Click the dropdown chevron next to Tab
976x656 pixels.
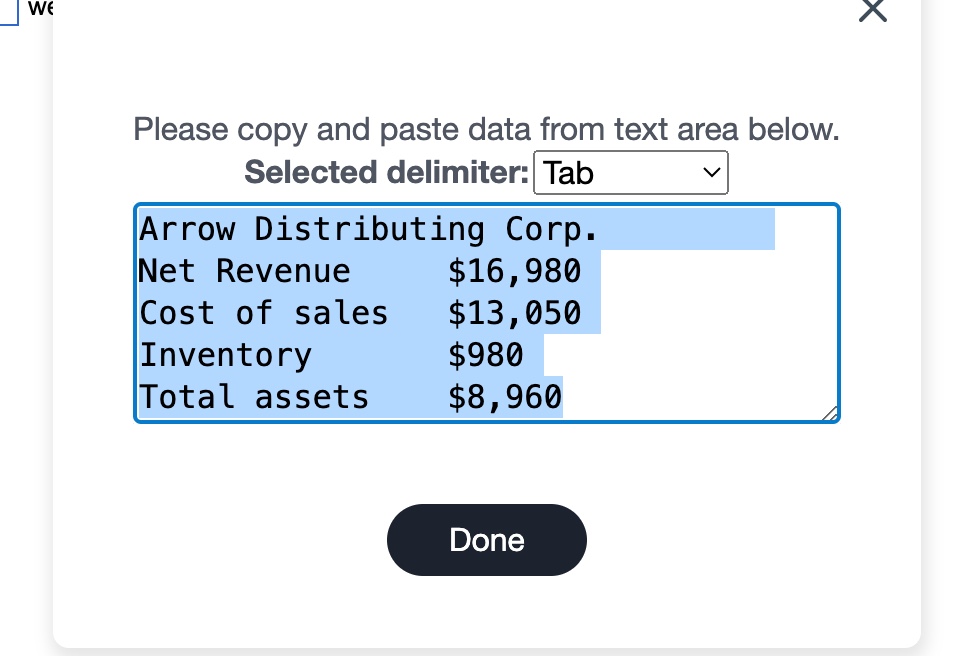pyautogui.click(x=711, y=172)
